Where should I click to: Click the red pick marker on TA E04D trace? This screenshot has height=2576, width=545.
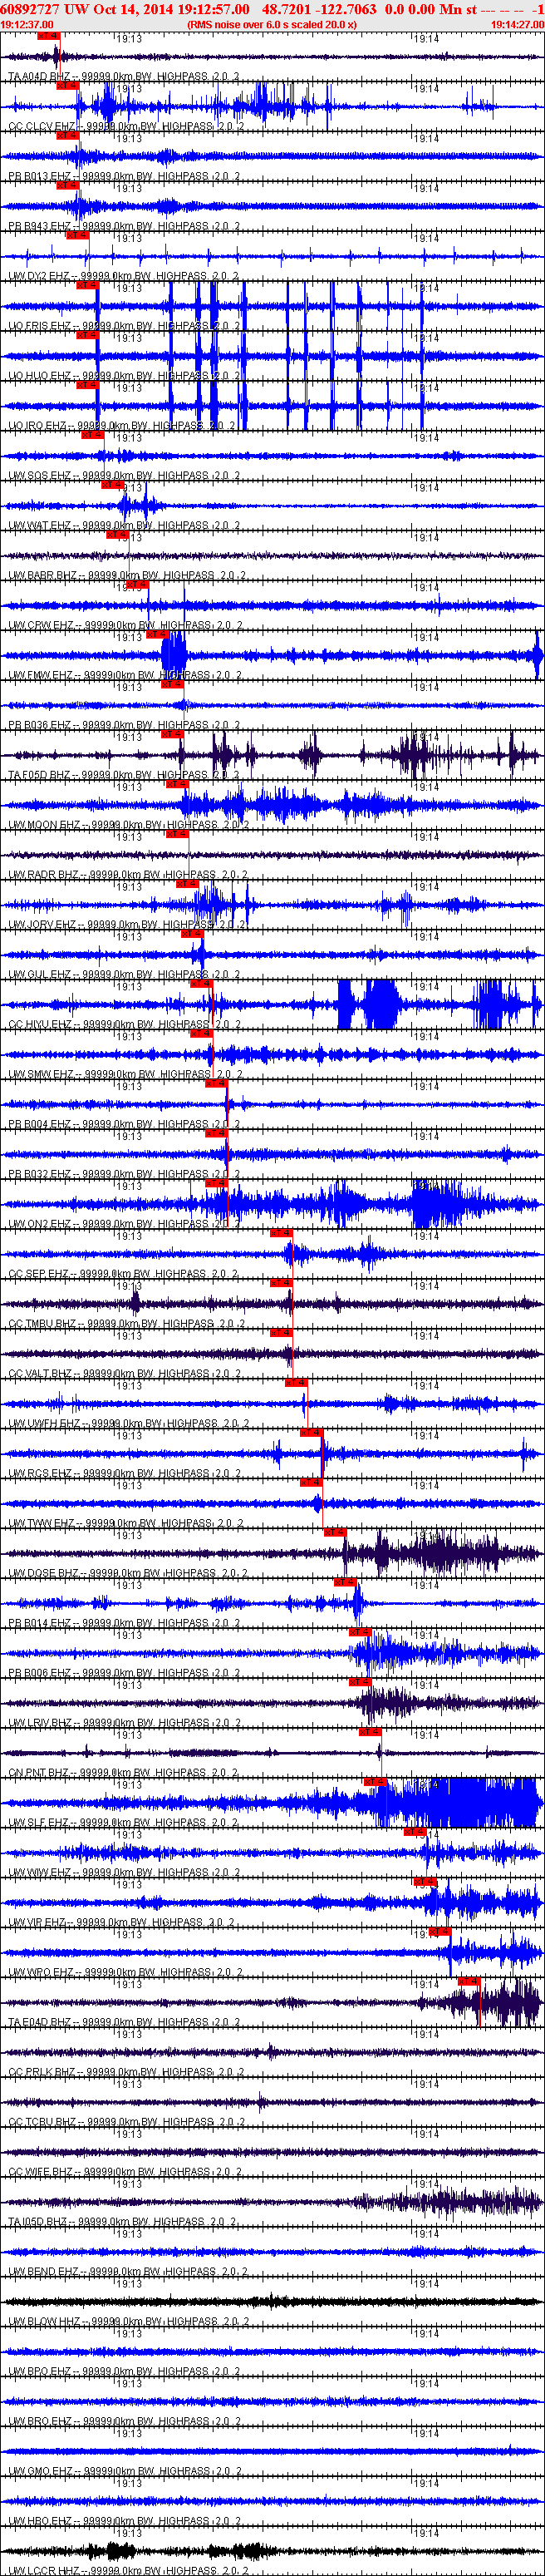tap(468, 1981)
